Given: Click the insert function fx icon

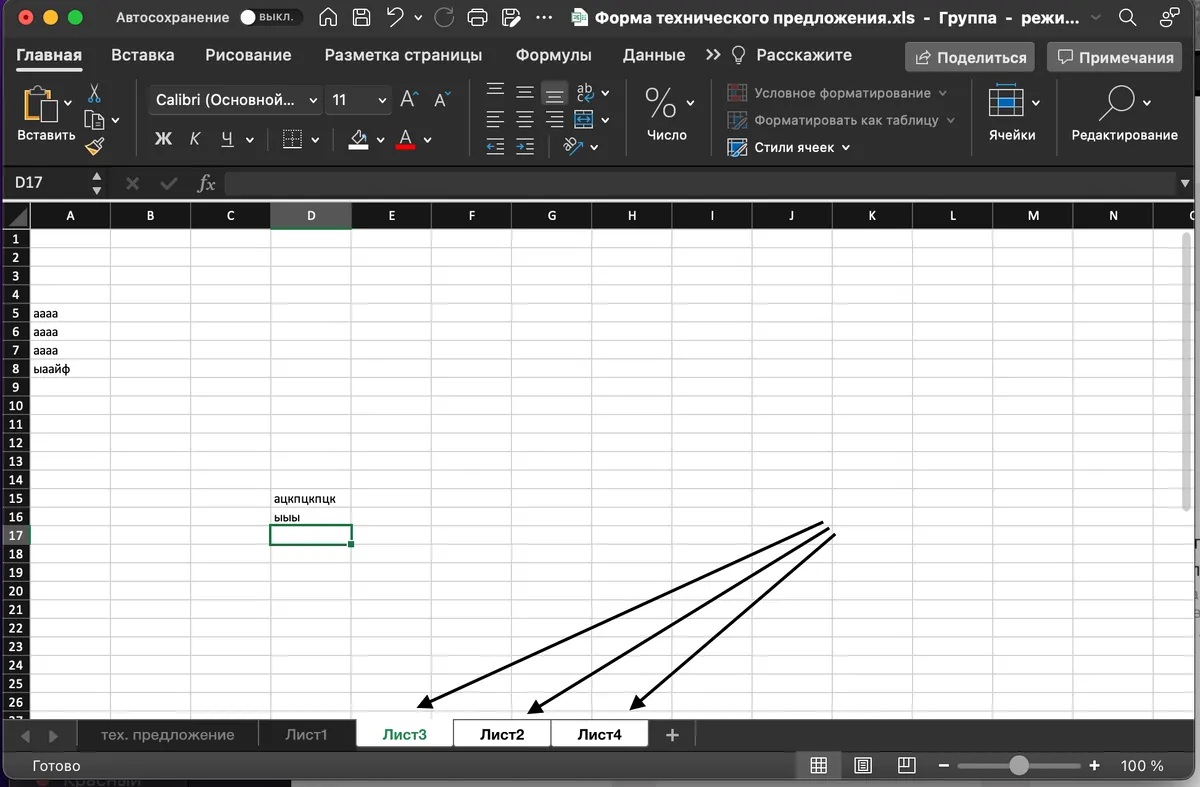Looking at the screenshot, I should pos(207,183).
